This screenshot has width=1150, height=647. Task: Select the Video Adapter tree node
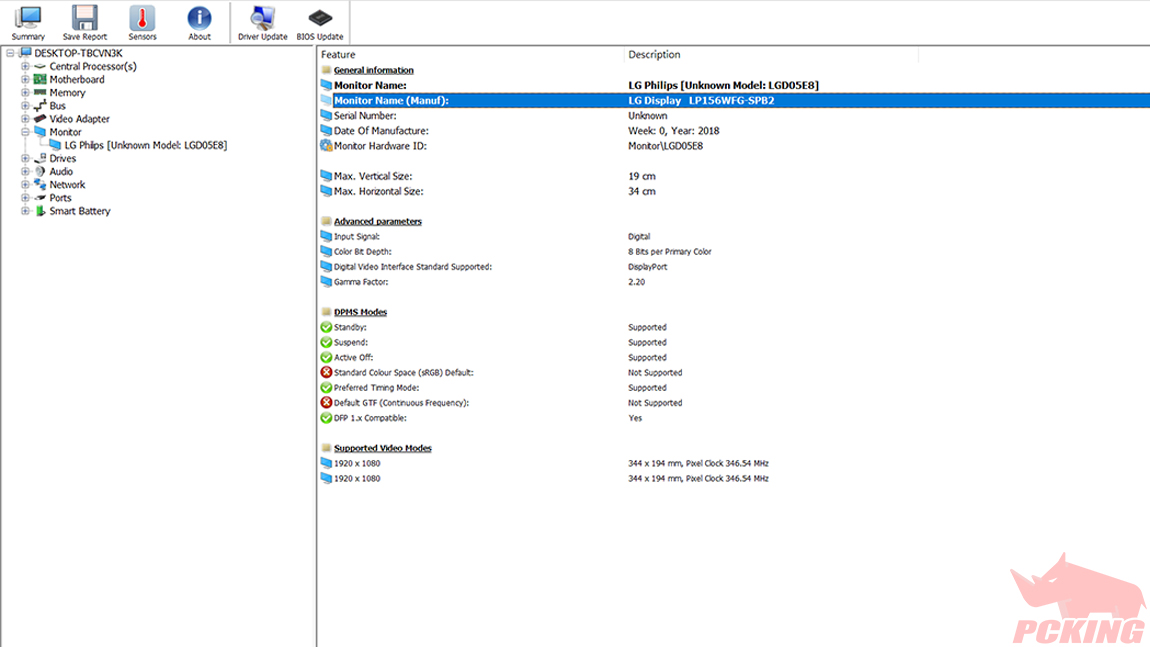(79, 119)
